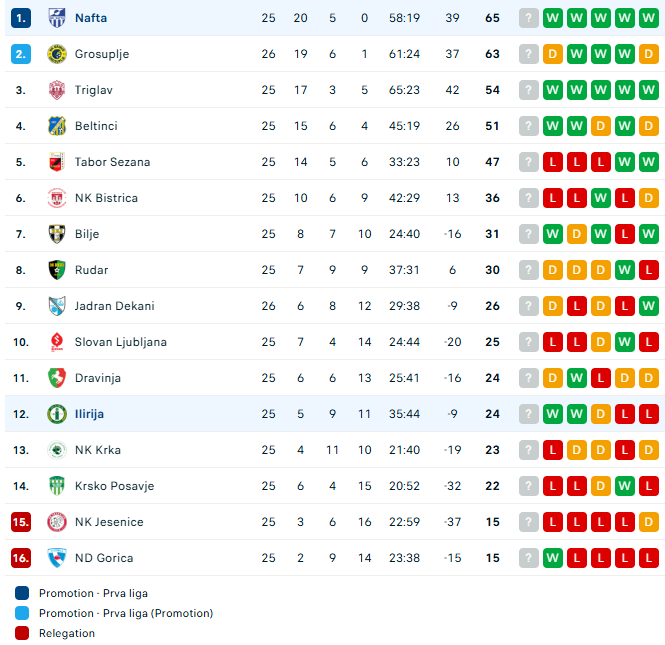Click Tabor Sezana's first red L badge

click(553, 162)
